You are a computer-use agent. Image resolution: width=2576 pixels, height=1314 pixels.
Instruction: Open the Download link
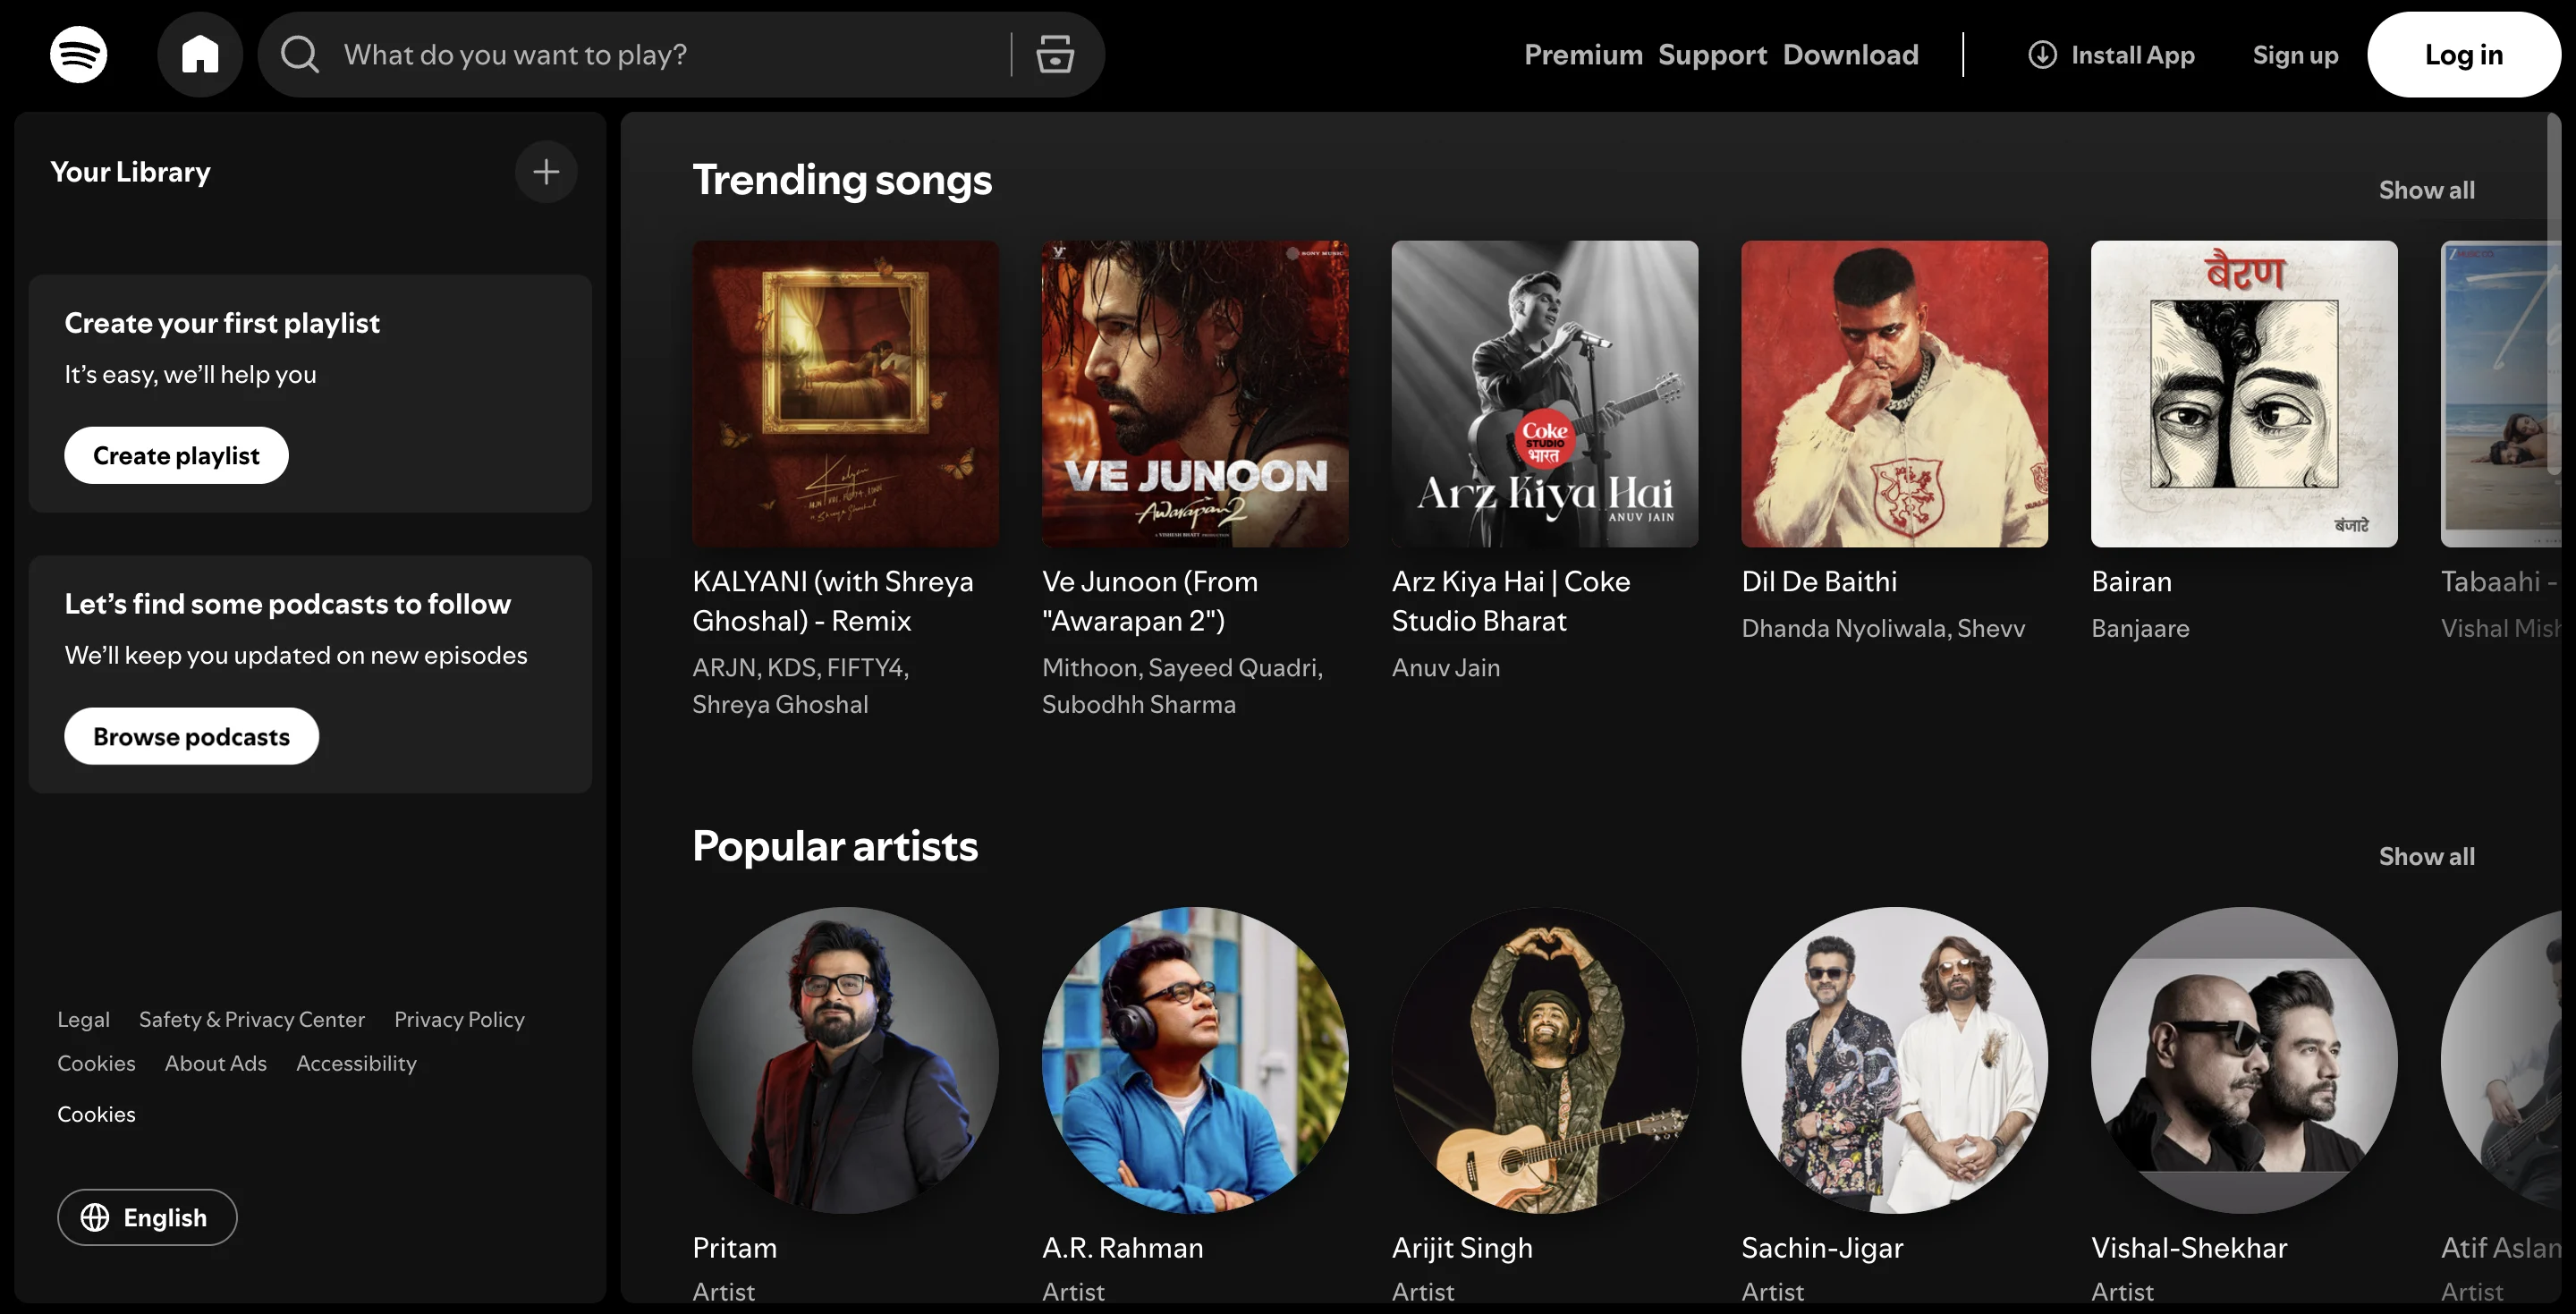coord(1850,54)
